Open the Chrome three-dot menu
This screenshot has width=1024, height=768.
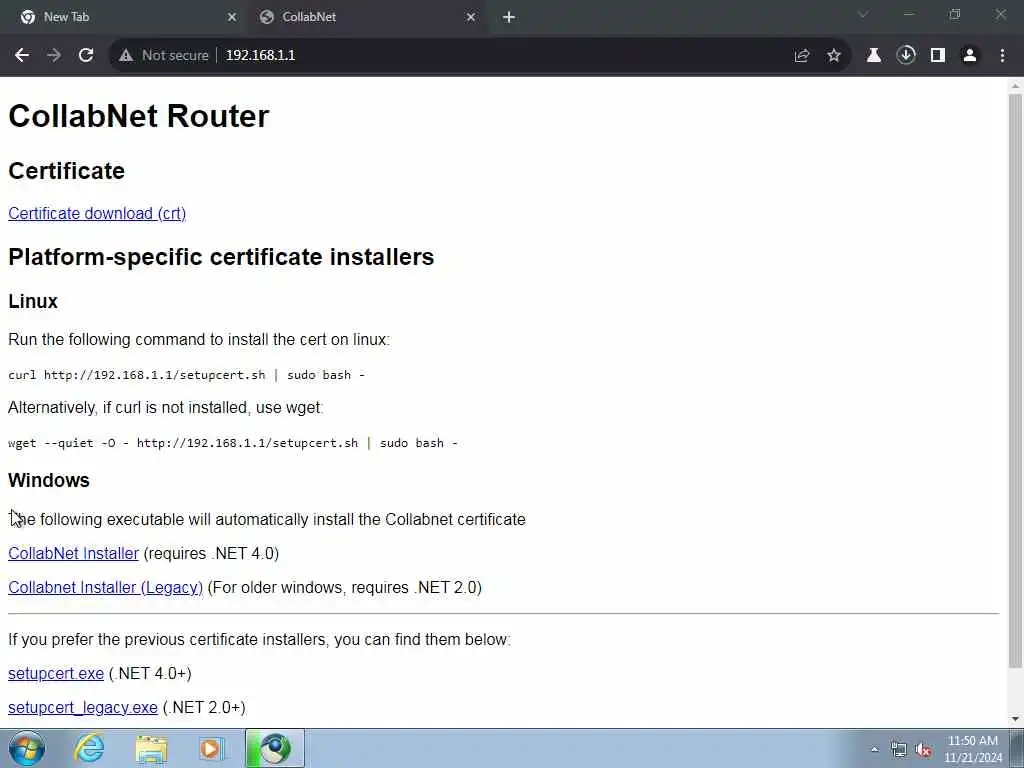(1002, 56)
